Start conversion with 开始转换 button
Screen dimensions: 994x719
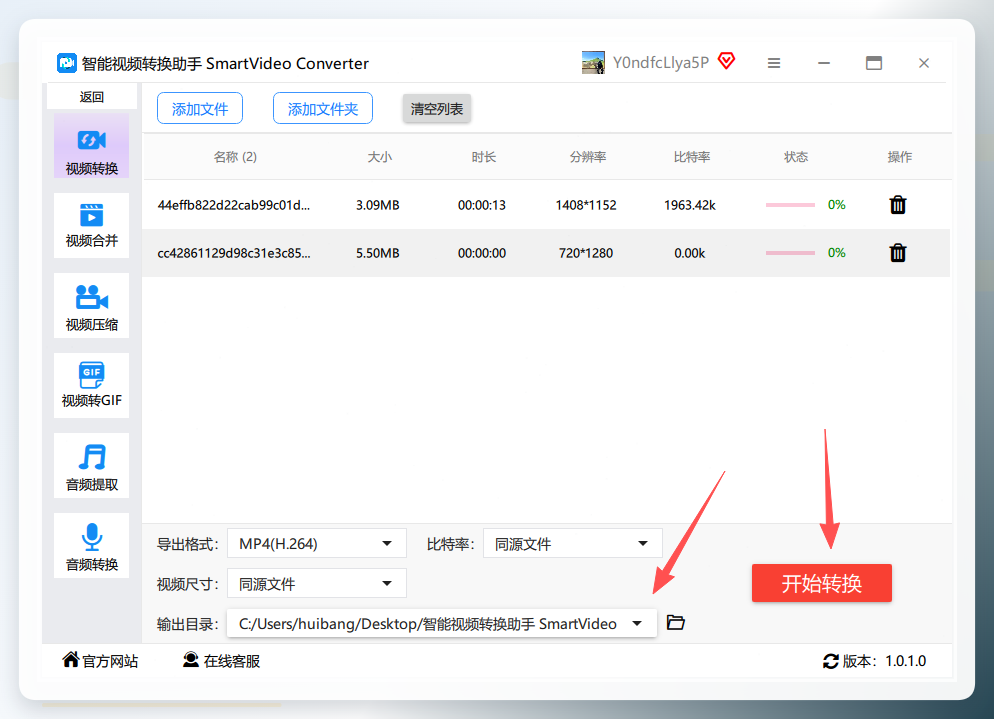pyautogui.click(x=822, y=583)
